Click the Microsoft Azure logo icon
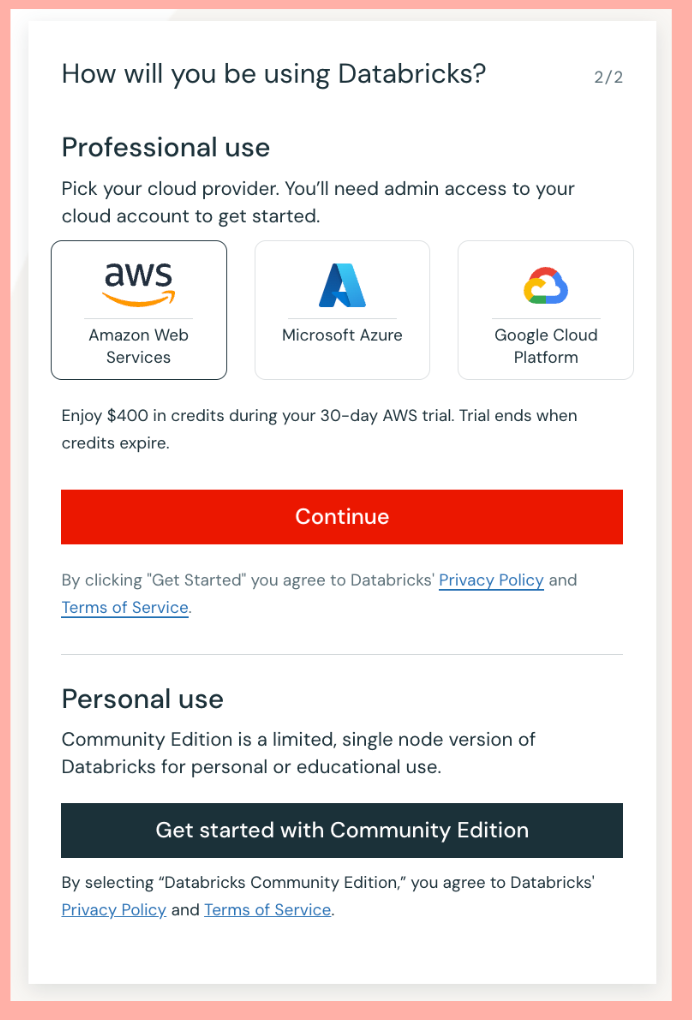Image resolution: width=692 pixels, height=1020 pixels. [x=342, y=285]
